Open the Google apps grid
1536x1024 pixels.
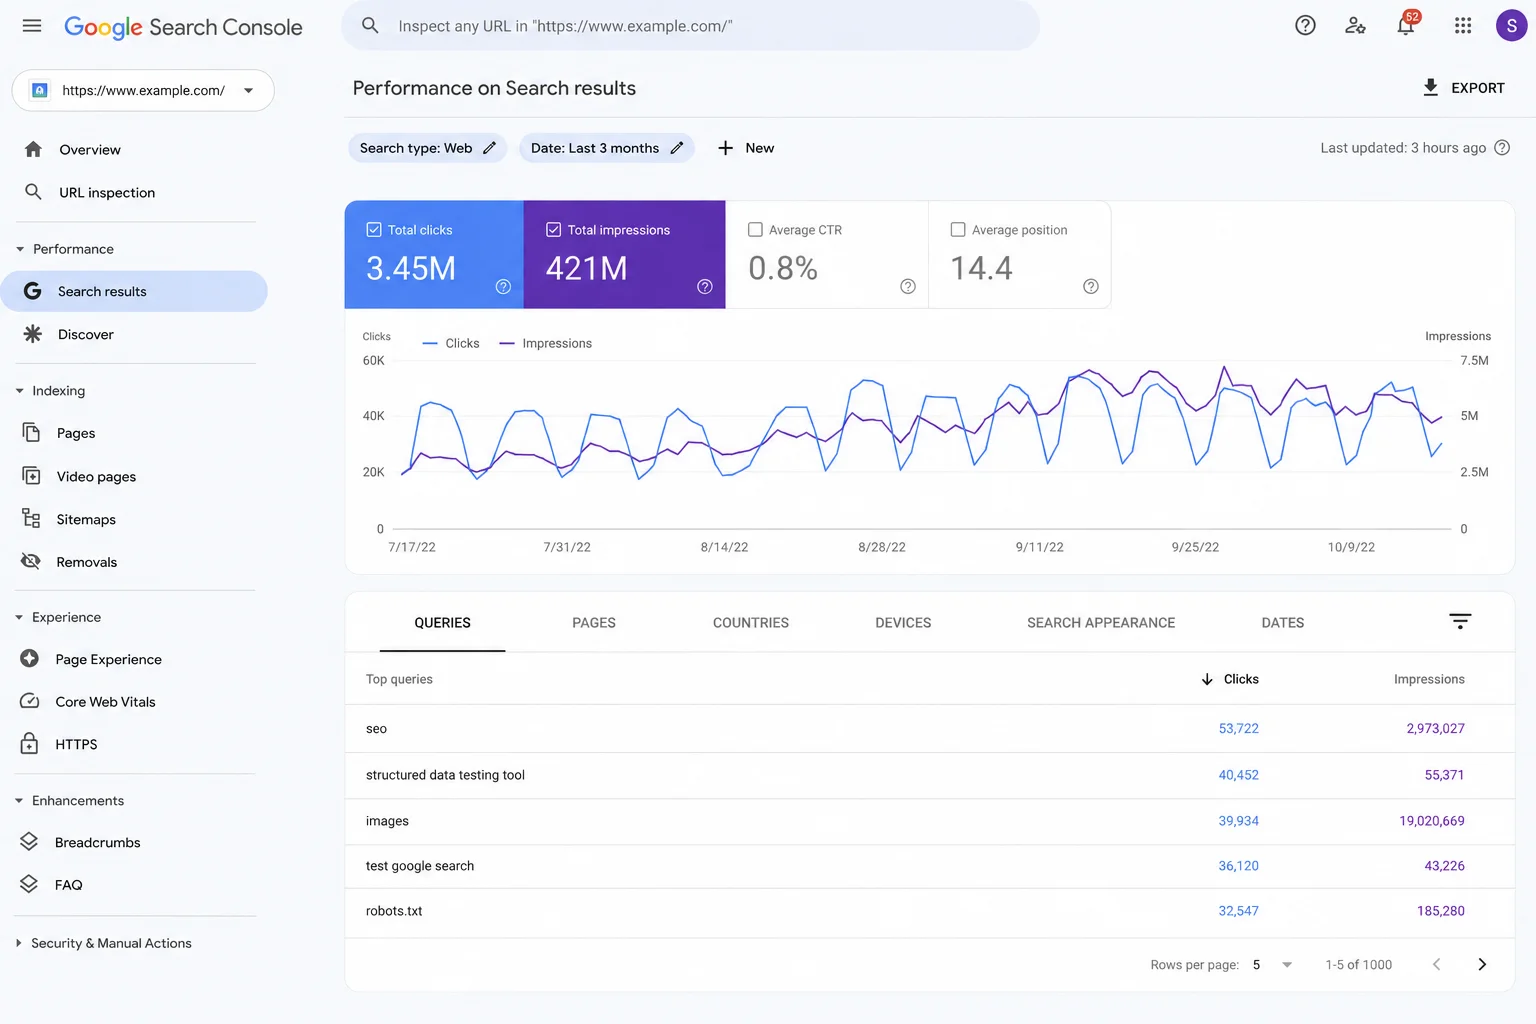1463,26
